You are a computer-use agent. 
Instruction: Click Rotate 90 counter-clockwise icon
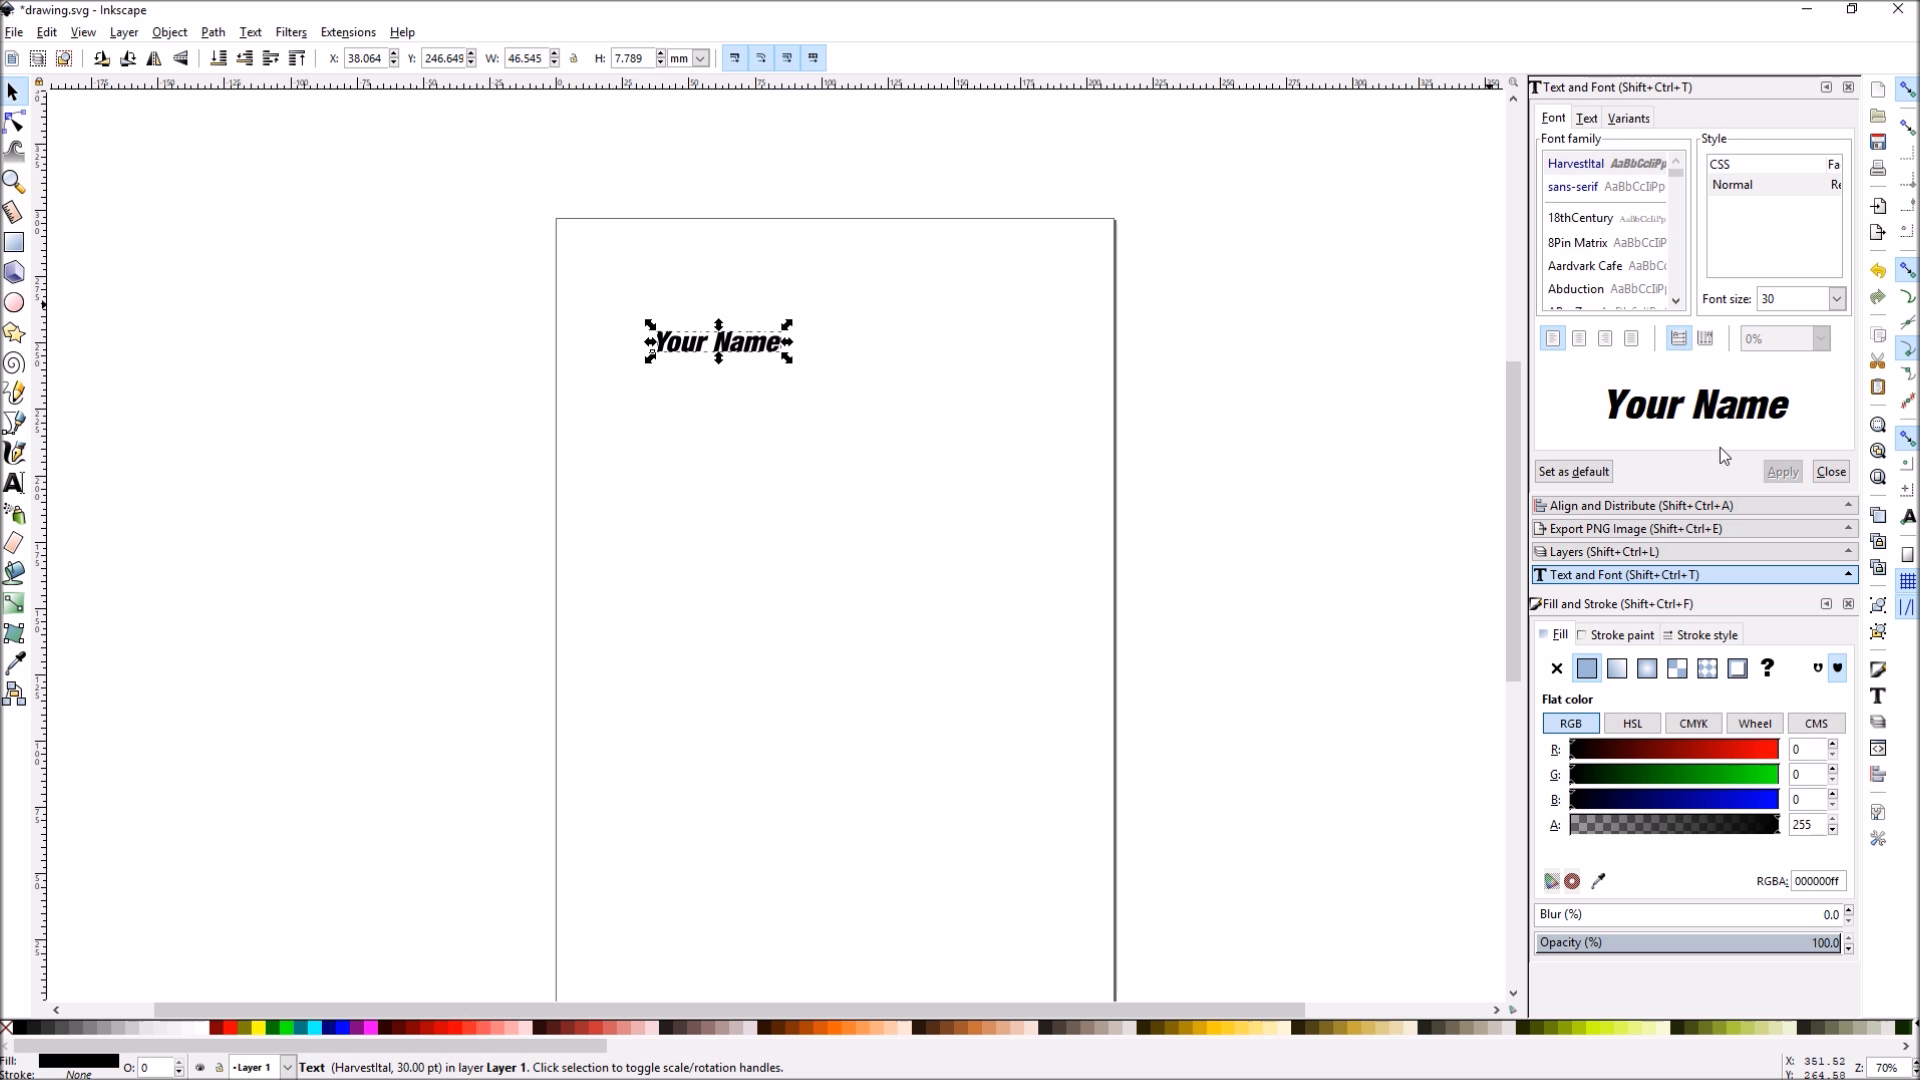pyautogui.click(x=102, y=58)
